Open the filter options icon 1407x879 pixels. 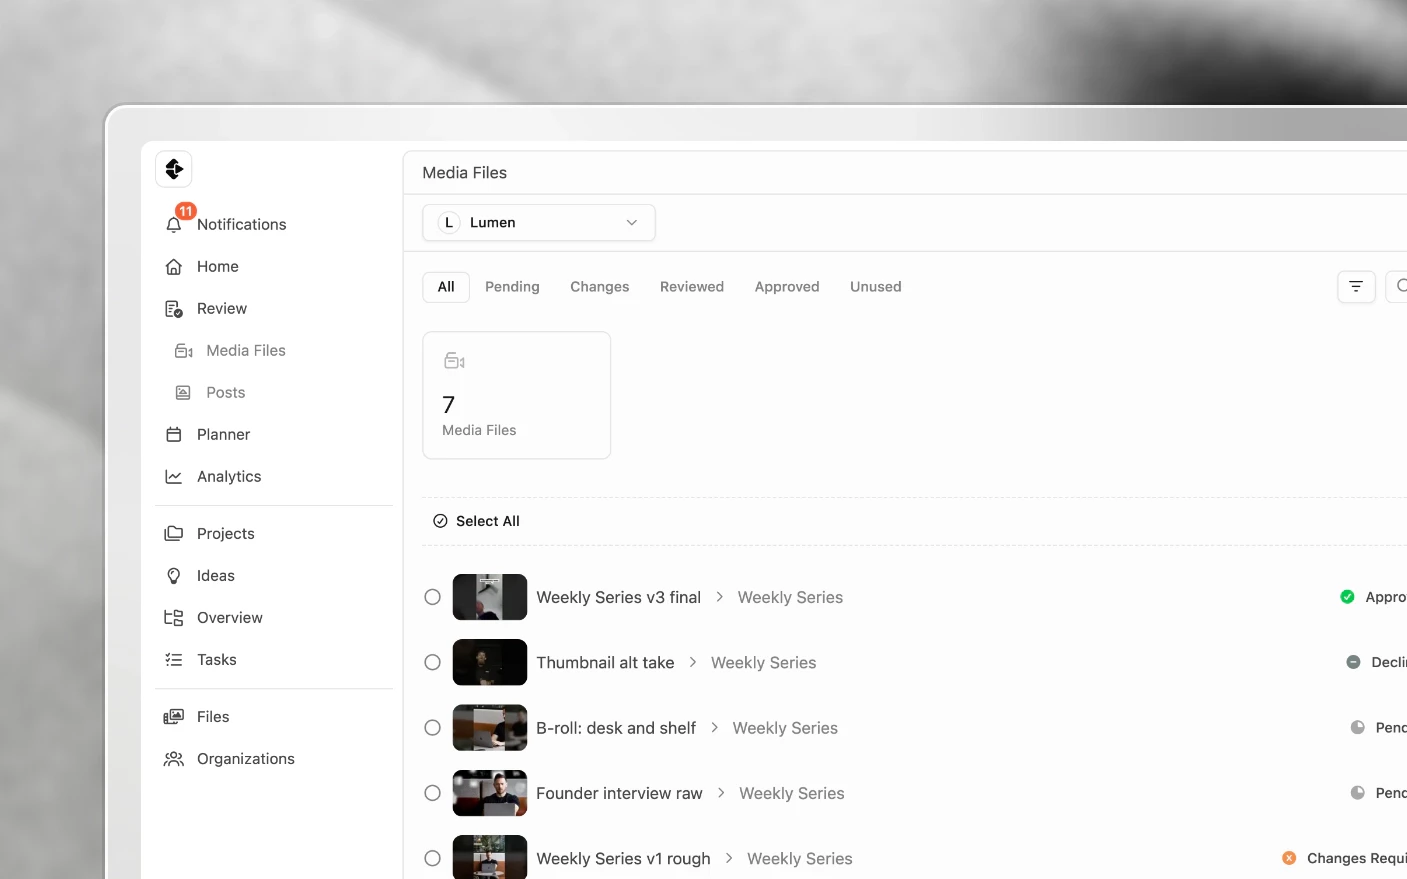(1356, 287)
